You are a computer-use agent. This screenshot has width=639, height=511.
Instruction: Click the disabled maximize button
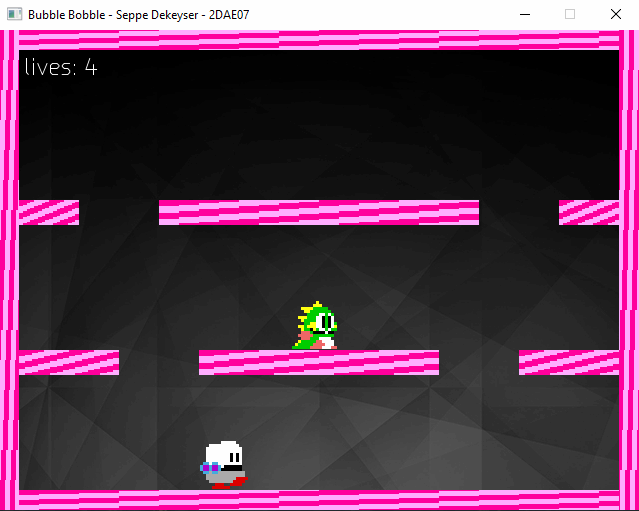[570, 14]
